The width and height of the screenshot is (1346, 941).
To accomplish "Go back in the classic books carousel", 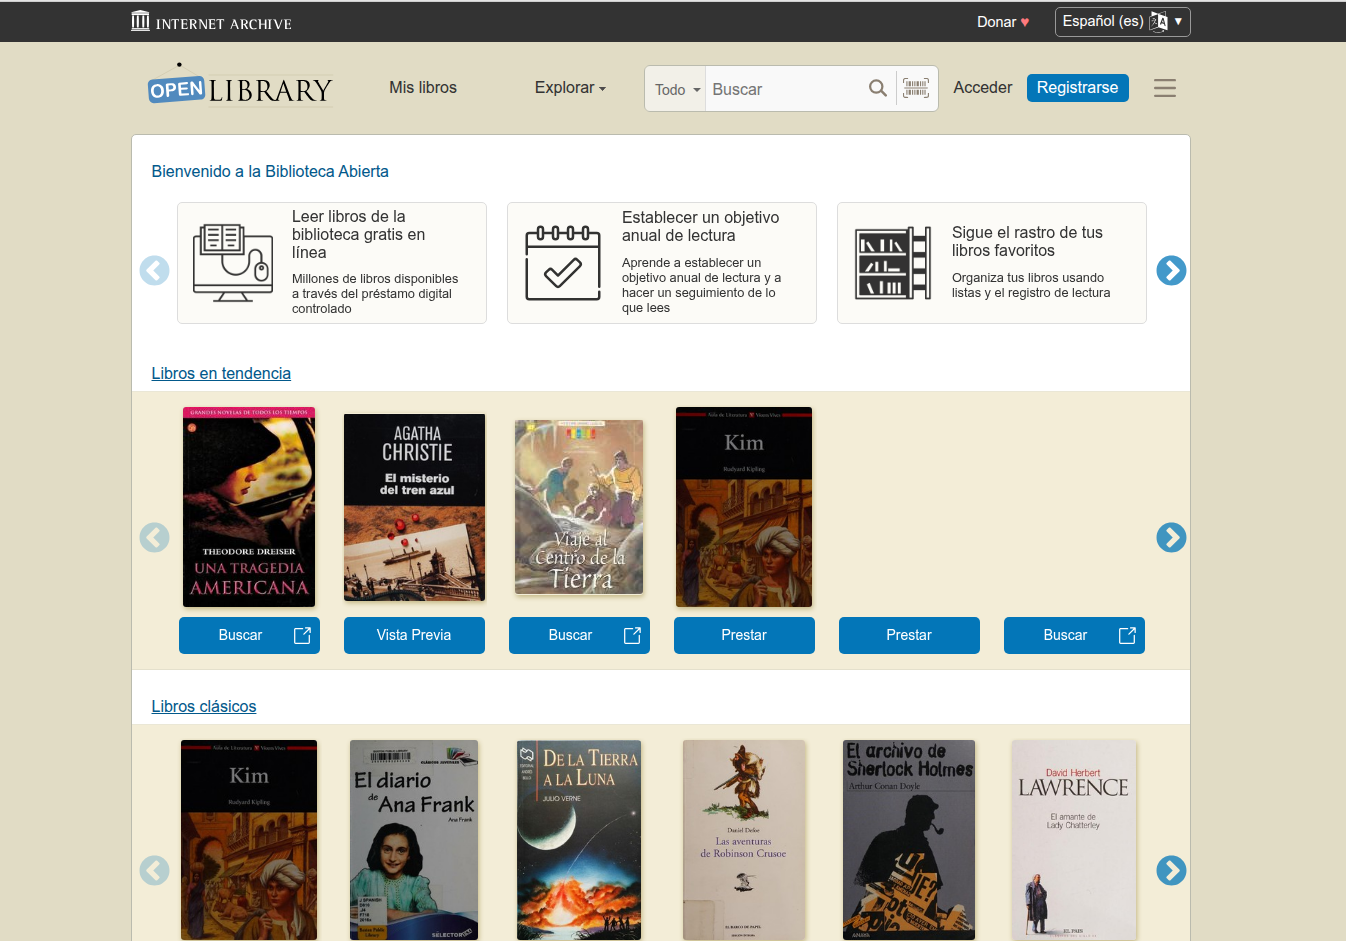I will pyautogui.click(x=154, y=870).
